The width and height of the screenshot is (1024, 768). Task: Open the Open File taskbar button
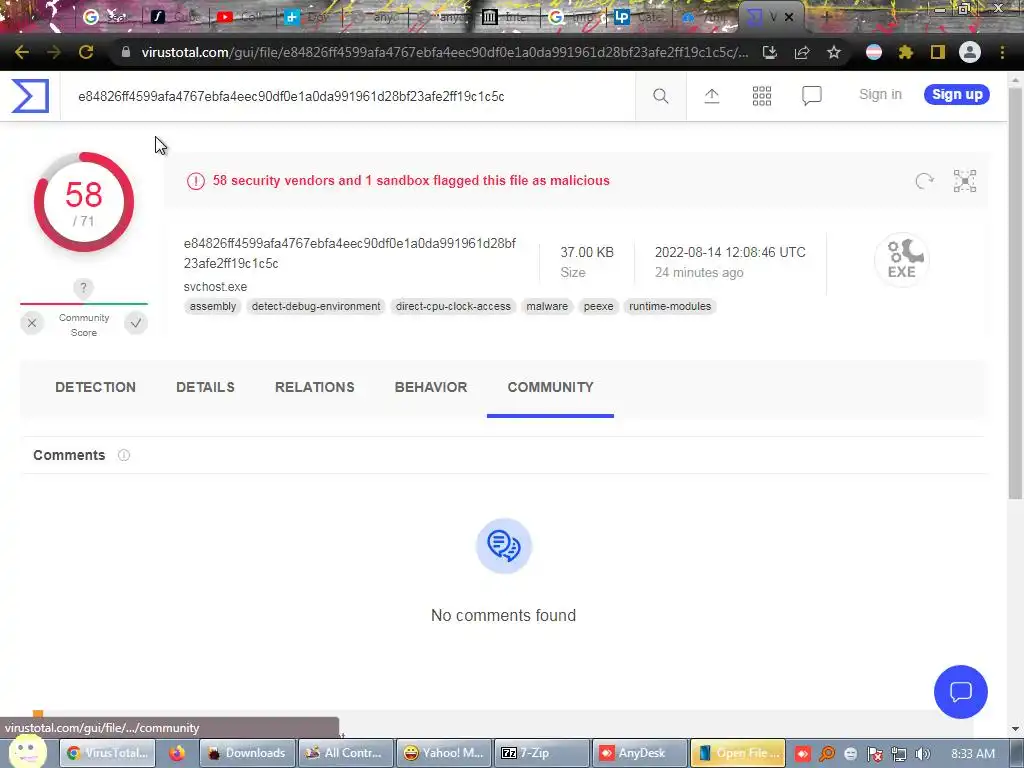pos(738,753)
